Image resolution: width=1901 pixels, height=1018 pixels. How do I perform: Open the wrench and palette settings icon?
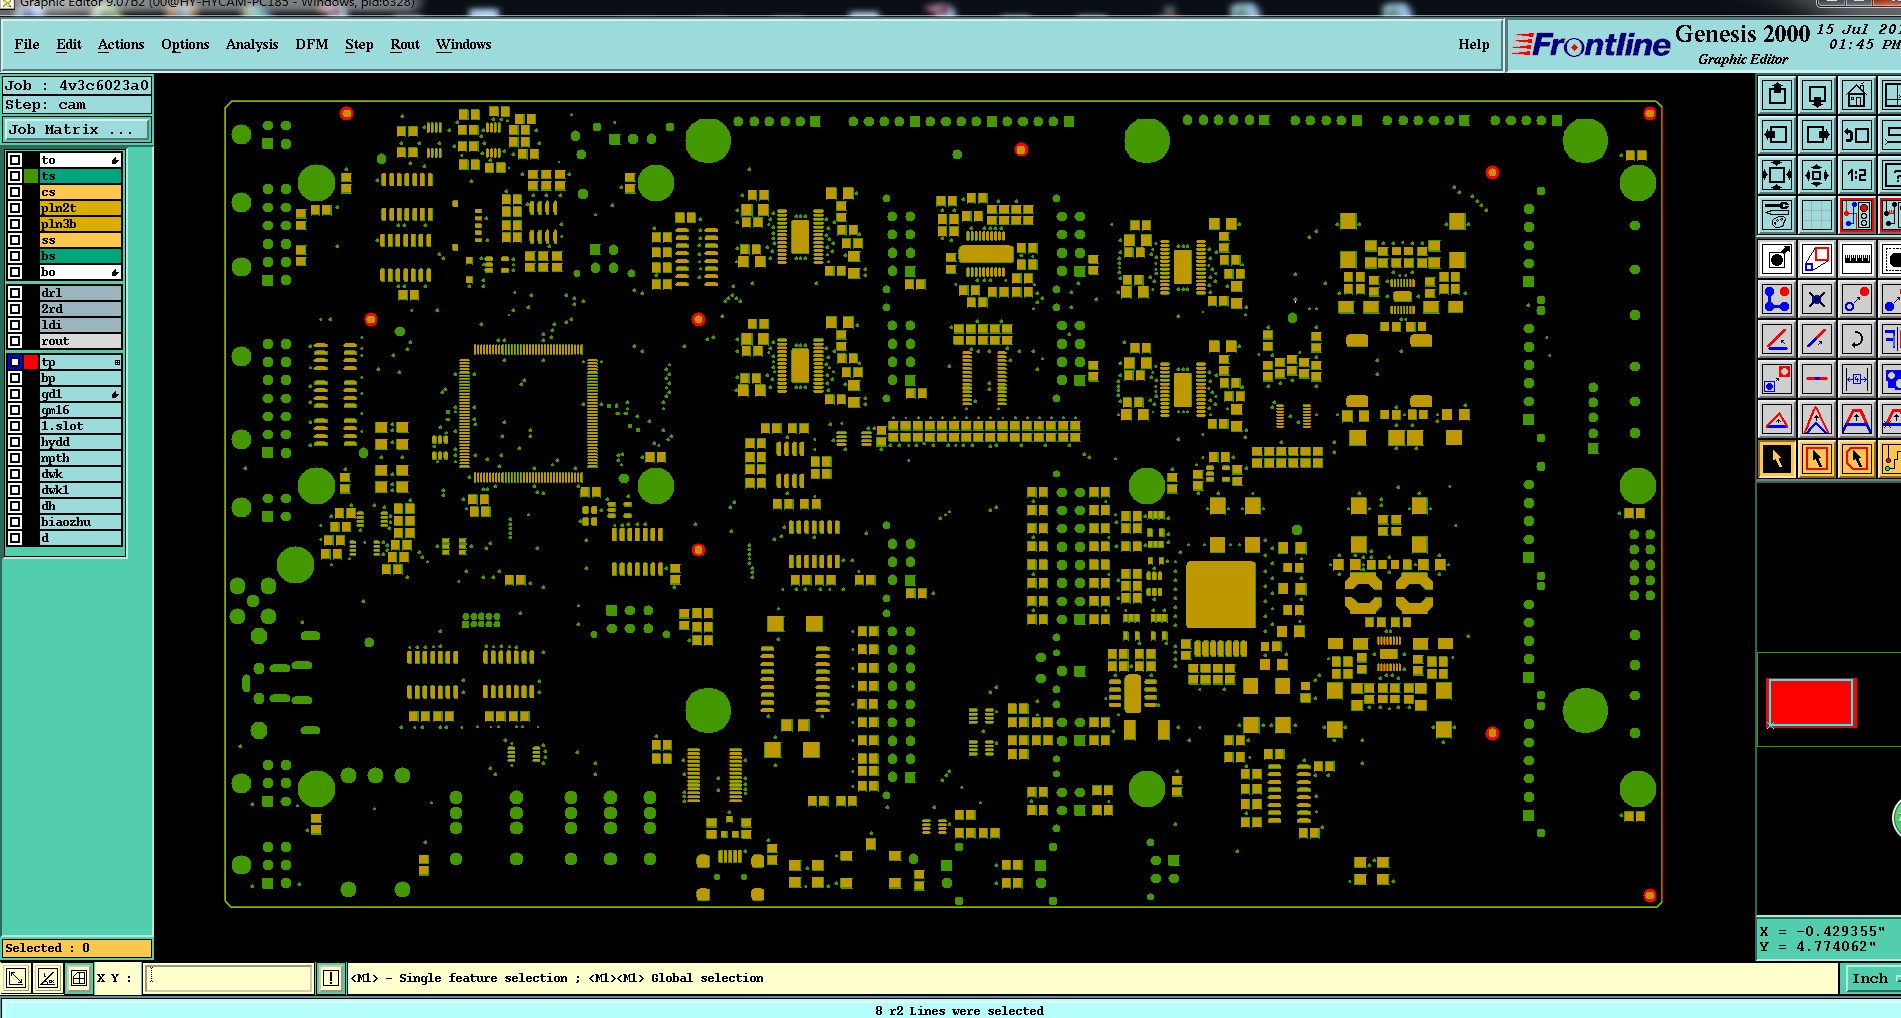[x=1777, y=215]
